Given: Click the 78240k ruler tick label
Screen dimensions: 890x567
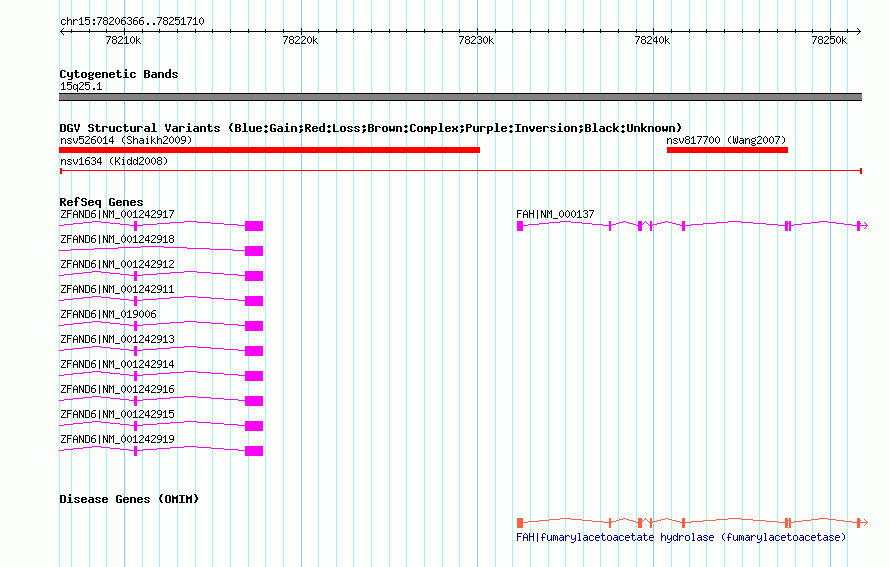Looking at the screenshot, I should tap(652, 40).
